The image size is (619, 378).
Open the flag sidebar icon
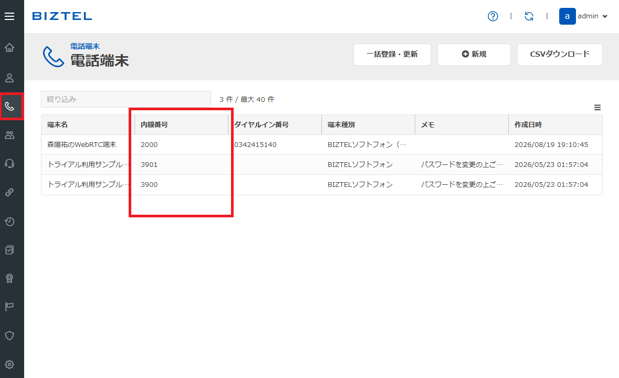point(9,307)
